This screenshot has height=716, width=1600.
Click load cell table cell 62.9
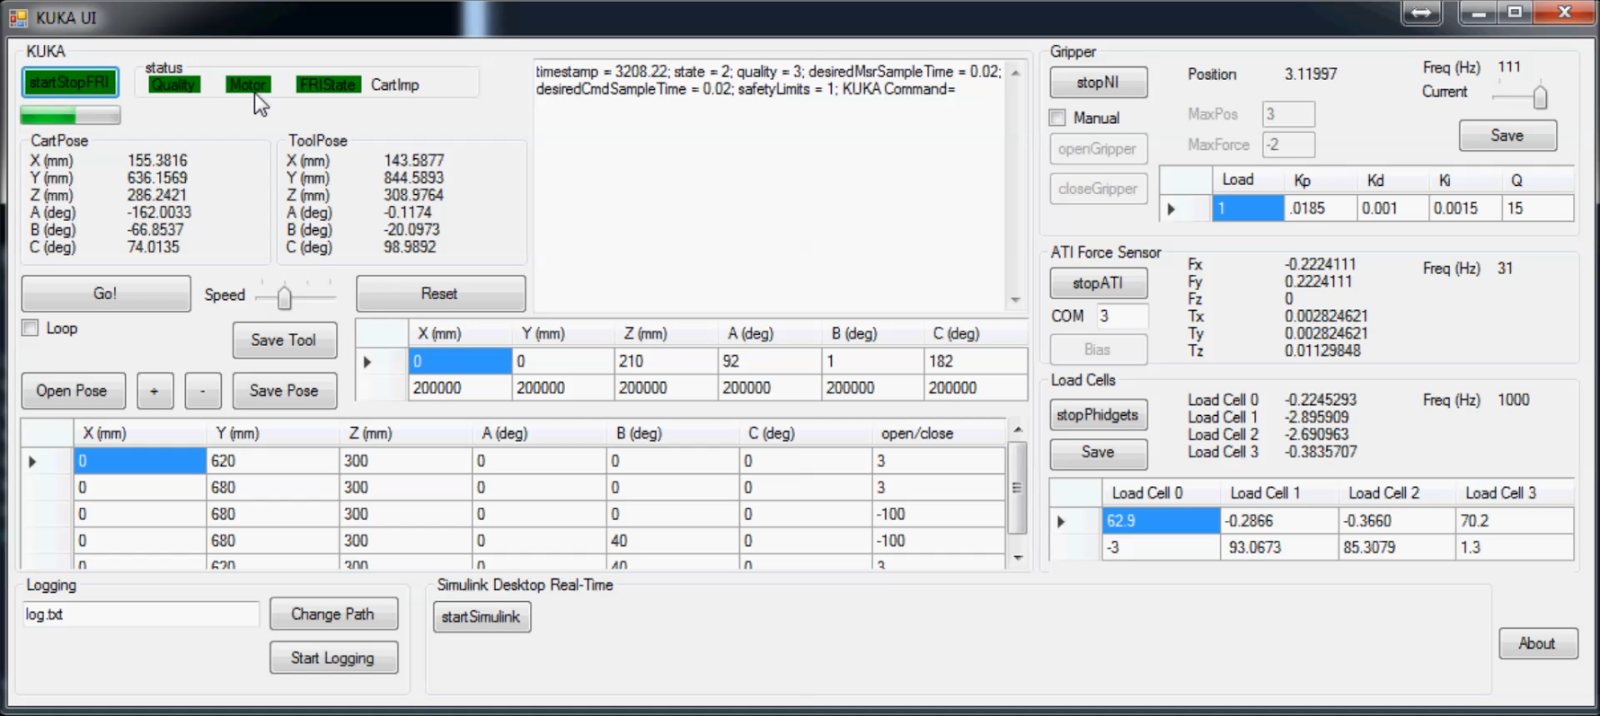(x=1162, y=521)
